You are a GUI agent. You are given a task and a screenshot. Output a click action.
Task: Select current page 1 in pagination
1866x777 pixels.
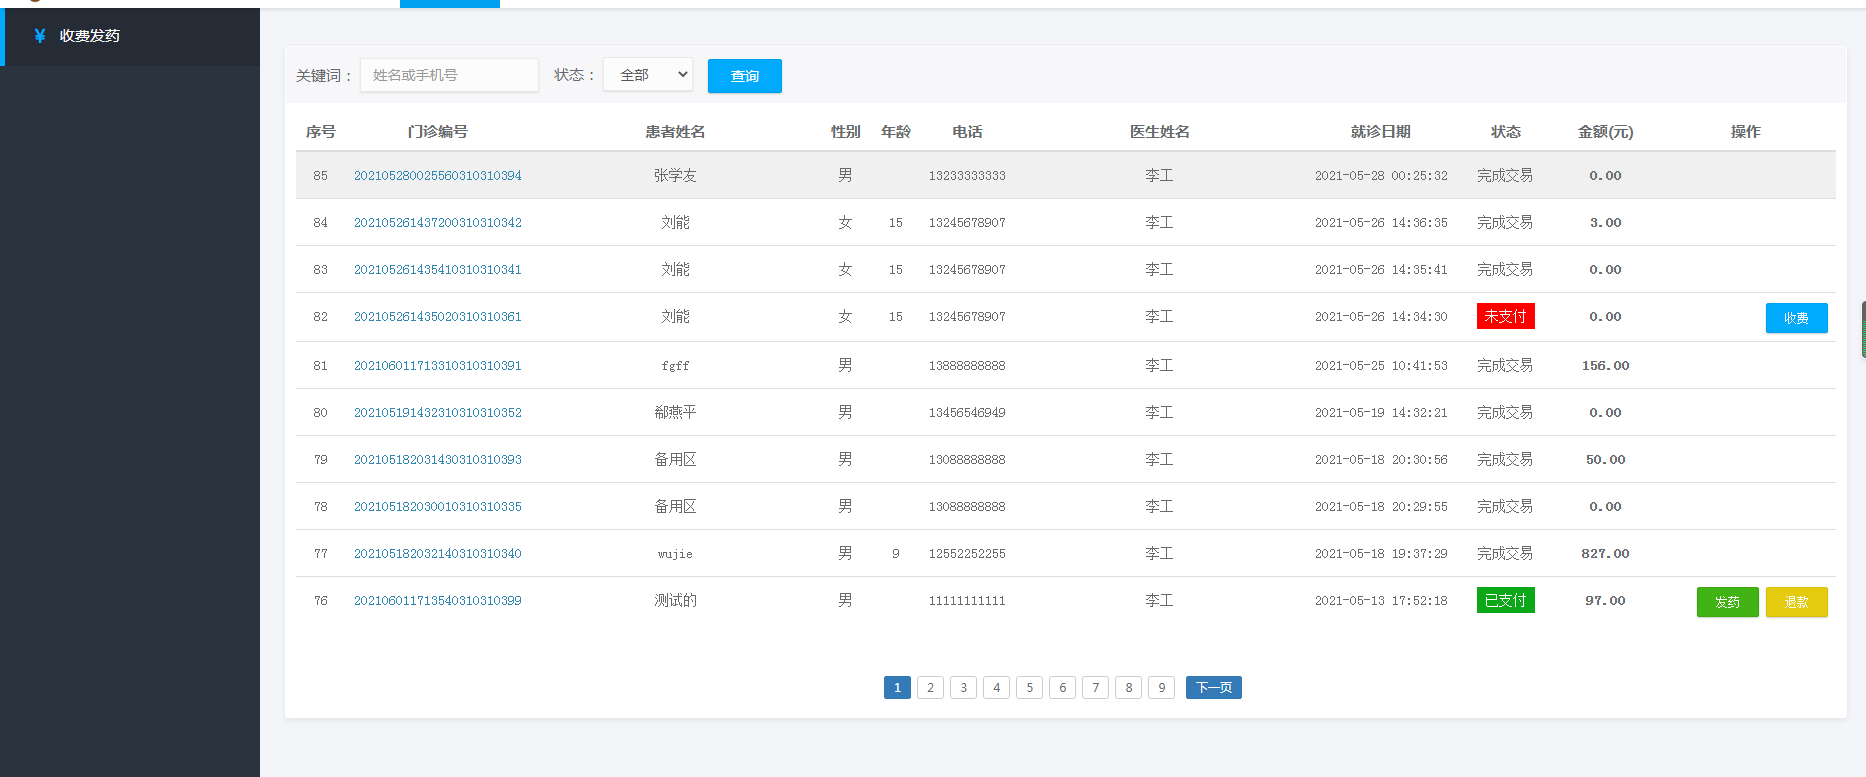pos(897,687)
